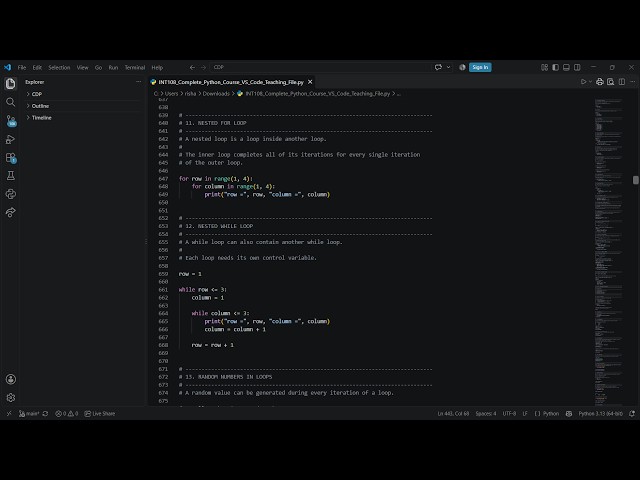Open the remote window status icon
The width and height of the screenshot is (640, 480).
click(x=9, y=413)
